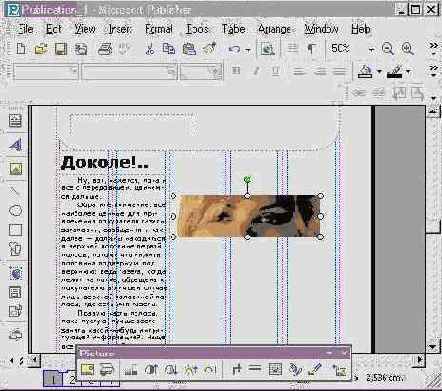Screen dimensions: 442x391
Task: Expand the standard toolbar options chevron
Action: click(433, 48)
